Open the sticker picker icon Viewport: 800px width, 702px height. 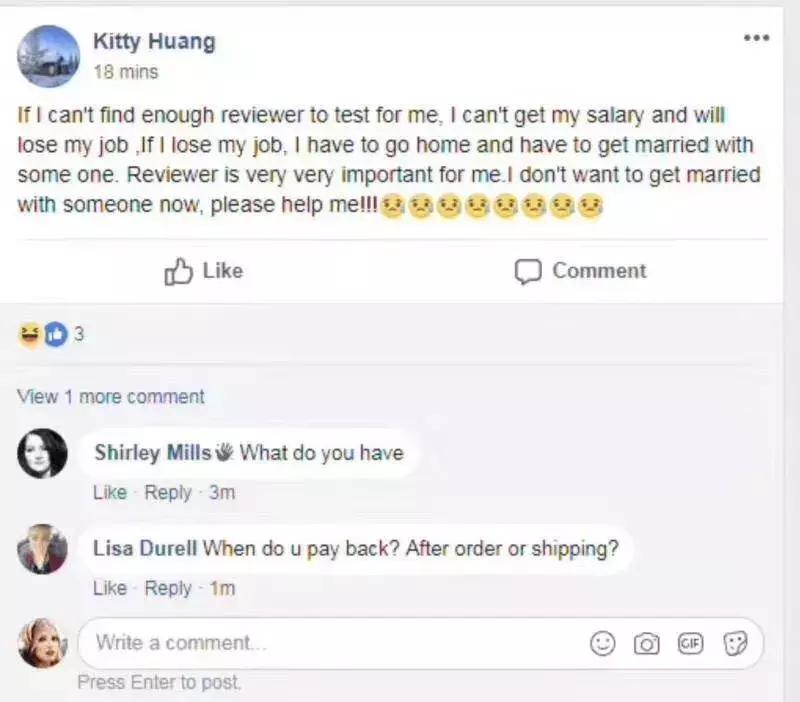(x=736, y=643)
